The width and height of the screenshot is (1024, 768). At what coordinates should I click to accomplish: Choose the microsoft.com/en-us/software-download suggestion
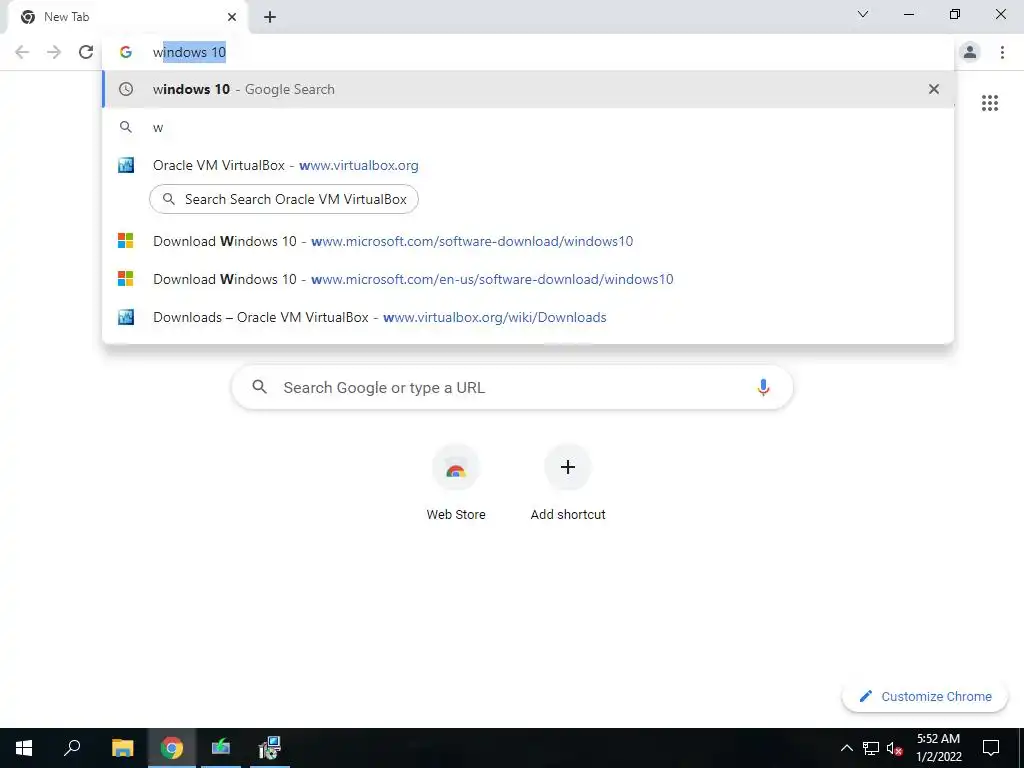click(x=528, y=279)
